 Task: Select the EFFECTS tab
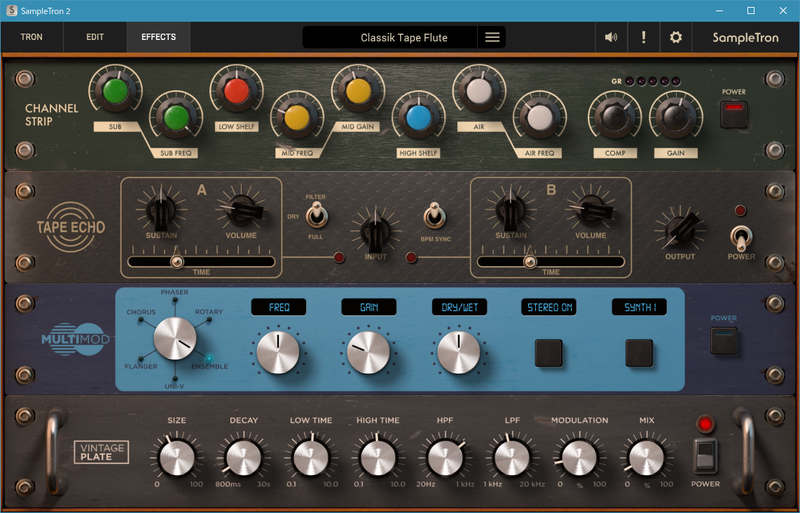coord(159,37)
